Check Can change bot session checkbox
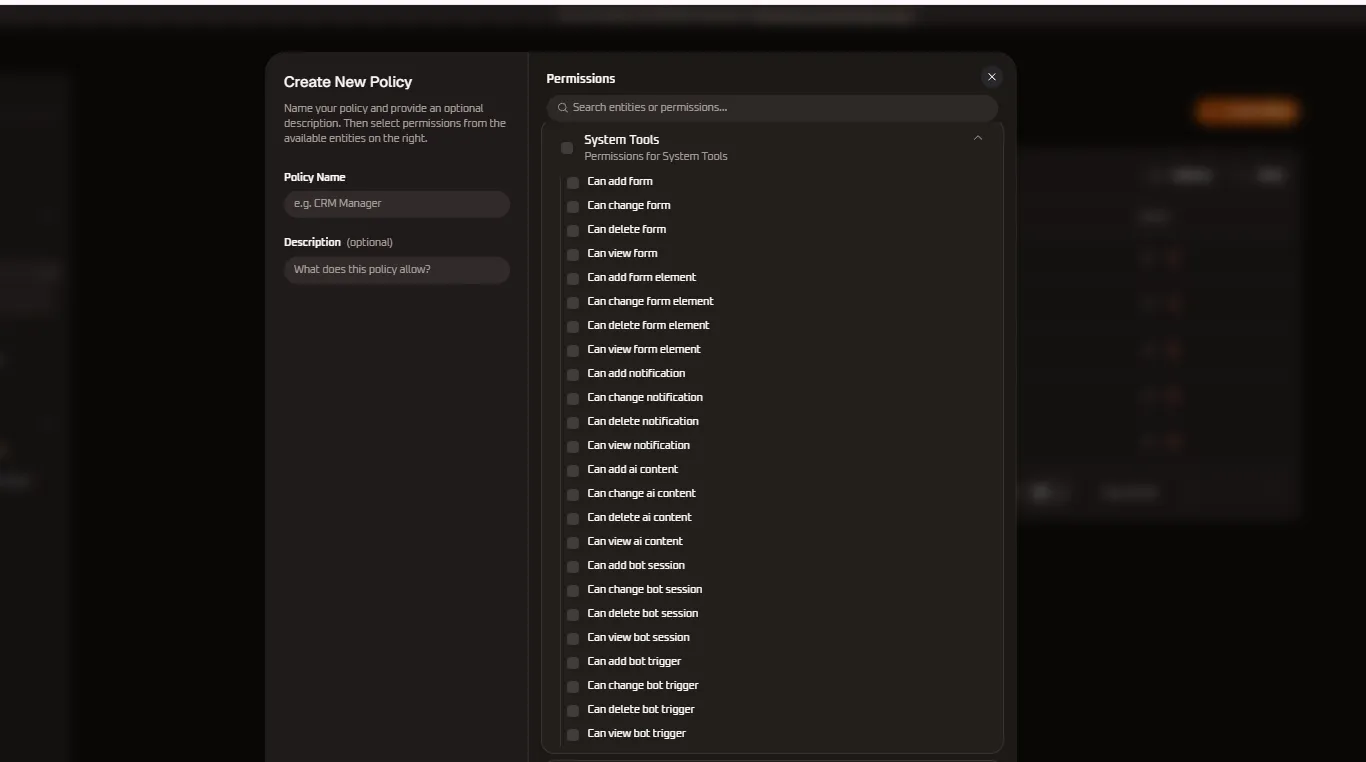Viewport: 1366px width, 762px height. click(573, 591)
